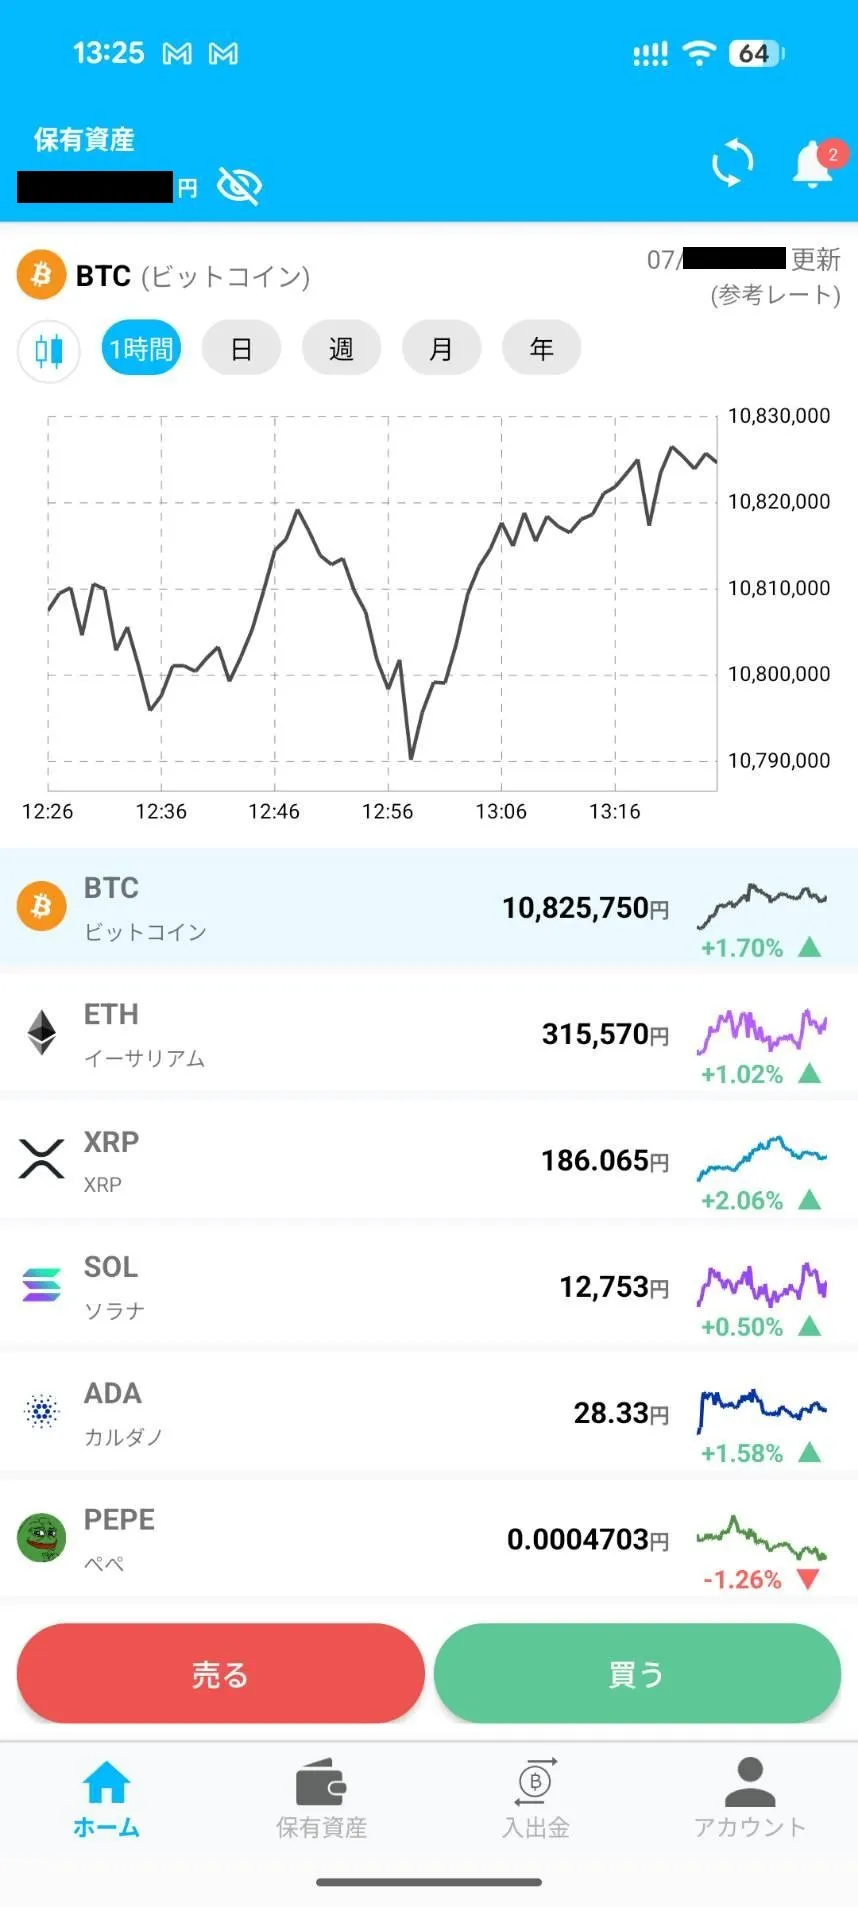Tap the PEPE frog coin icon
The image size is (858, 1907).
point(42,1537)
